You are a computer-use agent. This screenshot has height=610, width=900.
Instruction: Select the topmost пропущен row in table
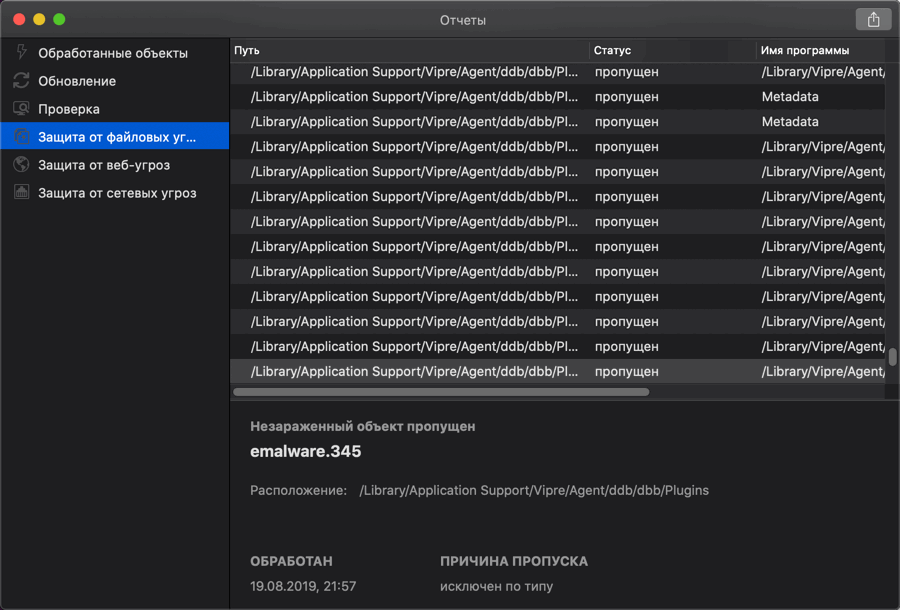557,72
